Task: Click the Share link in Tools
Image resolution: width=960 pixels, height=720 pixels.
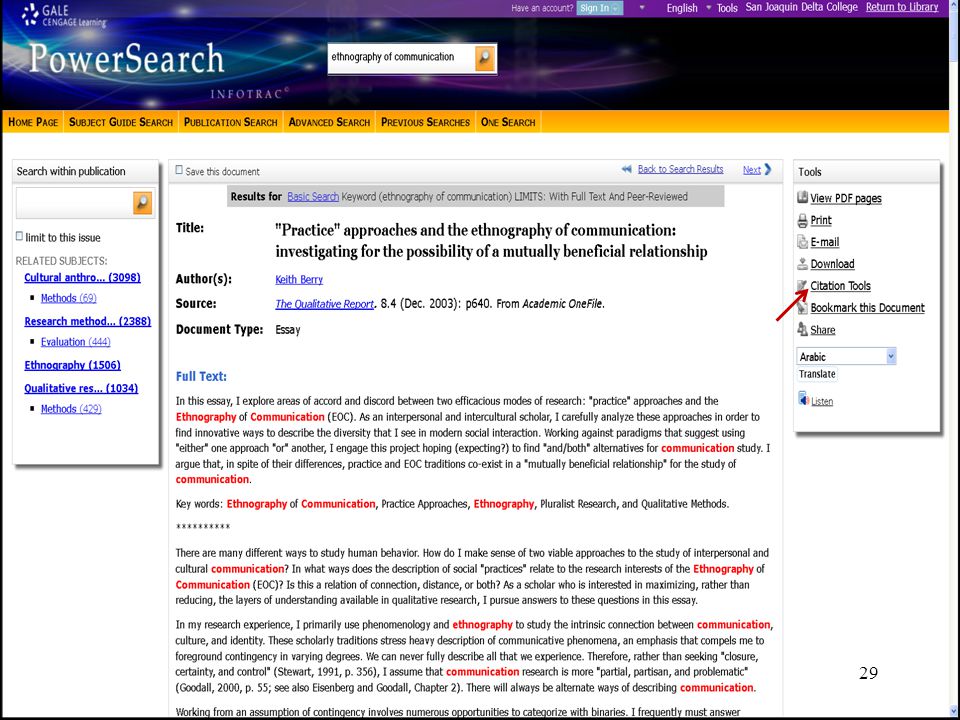Action: [x=822, y=330]
